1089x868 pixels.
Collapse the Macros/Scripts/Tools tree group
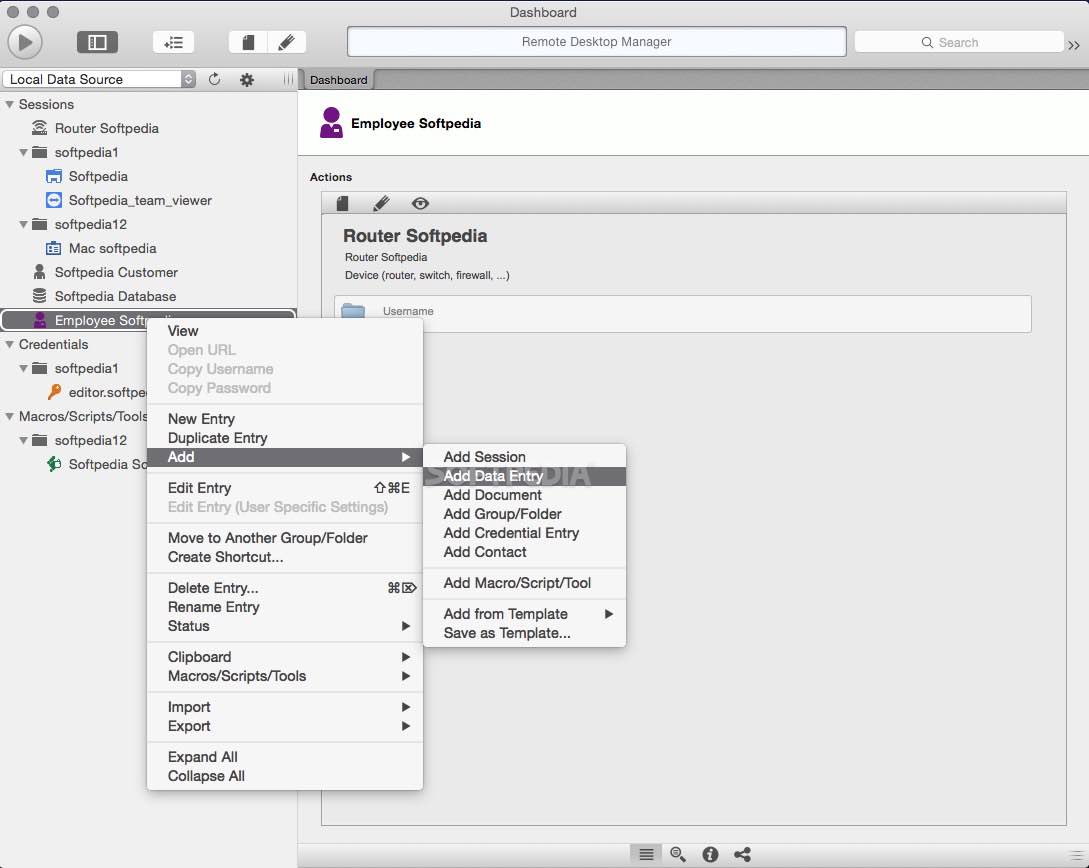coord(10,417)
